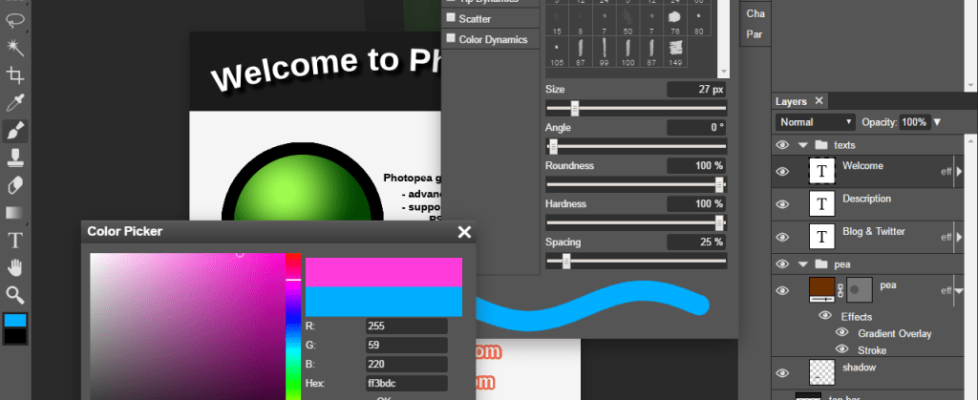Viewport: 978px width, 400px height.
Task: Adjust the Hardness slider
Action: tap(636, 223)
